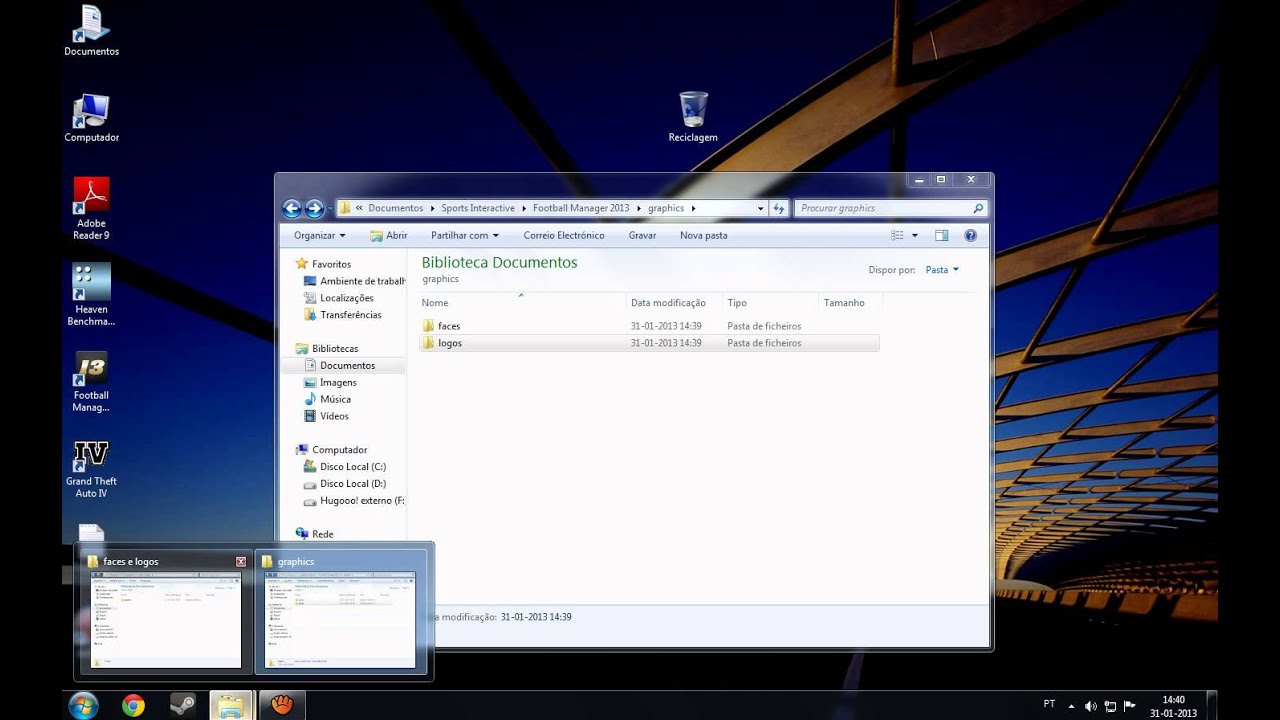Click the volume speaker tray icon
The image size is (1280, 720).
pos(1090,707)
